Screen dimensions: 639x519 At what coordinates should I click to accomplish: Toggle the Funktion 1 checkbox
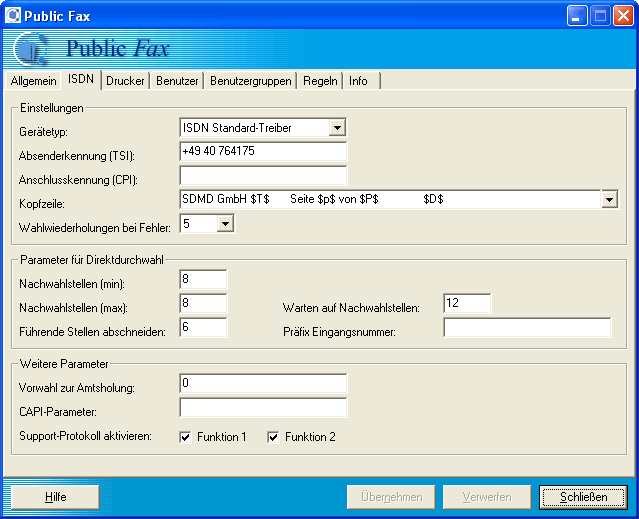click(185, 437)
